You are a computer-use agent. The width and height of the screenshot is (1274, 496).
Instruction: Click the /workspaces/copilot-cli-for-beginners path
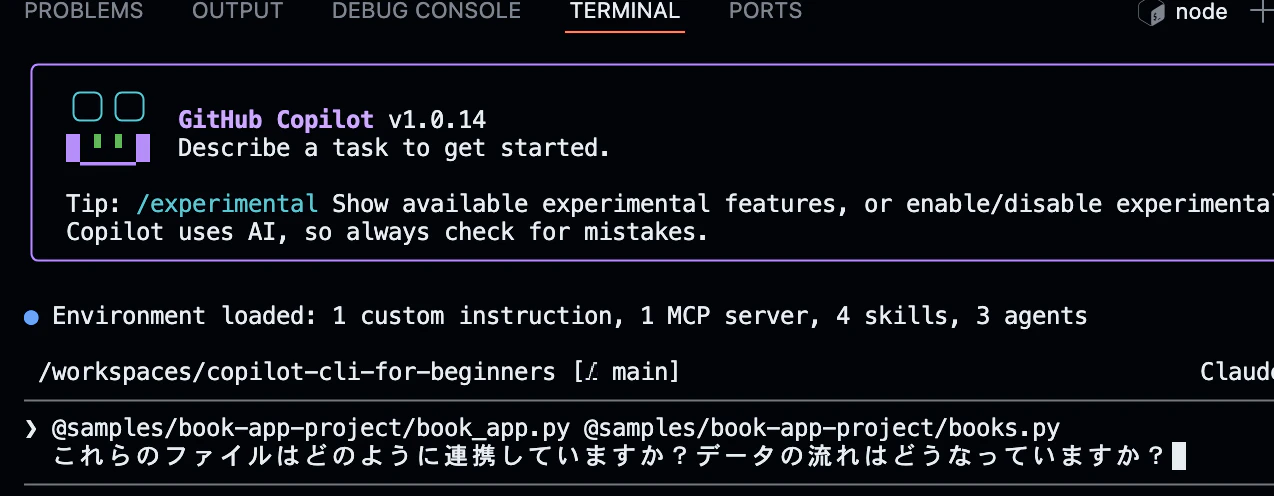(296, 373)
